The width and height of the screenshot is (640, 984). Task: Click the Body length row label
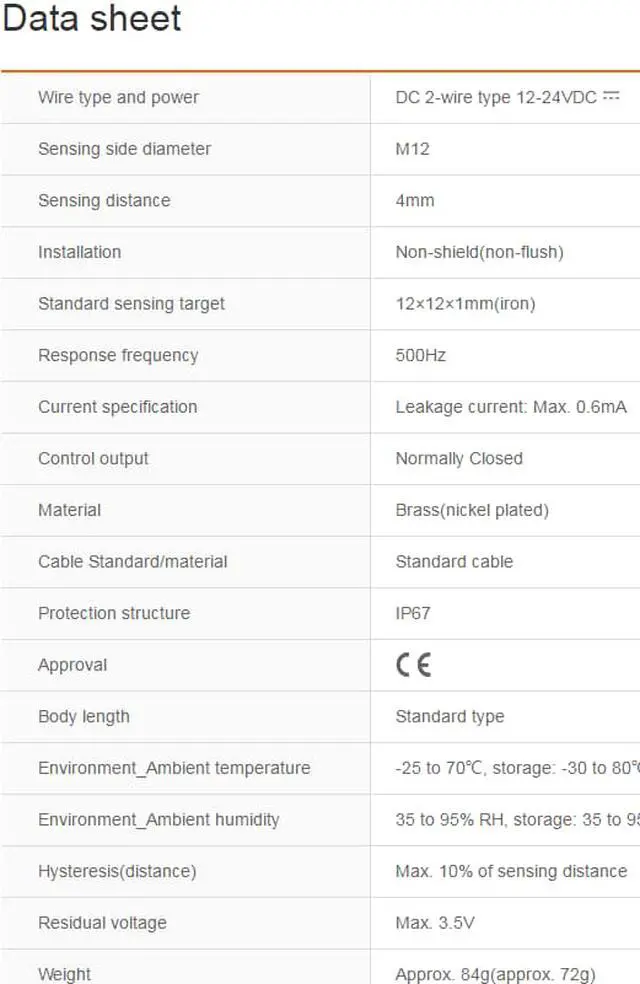pos(84,717)
